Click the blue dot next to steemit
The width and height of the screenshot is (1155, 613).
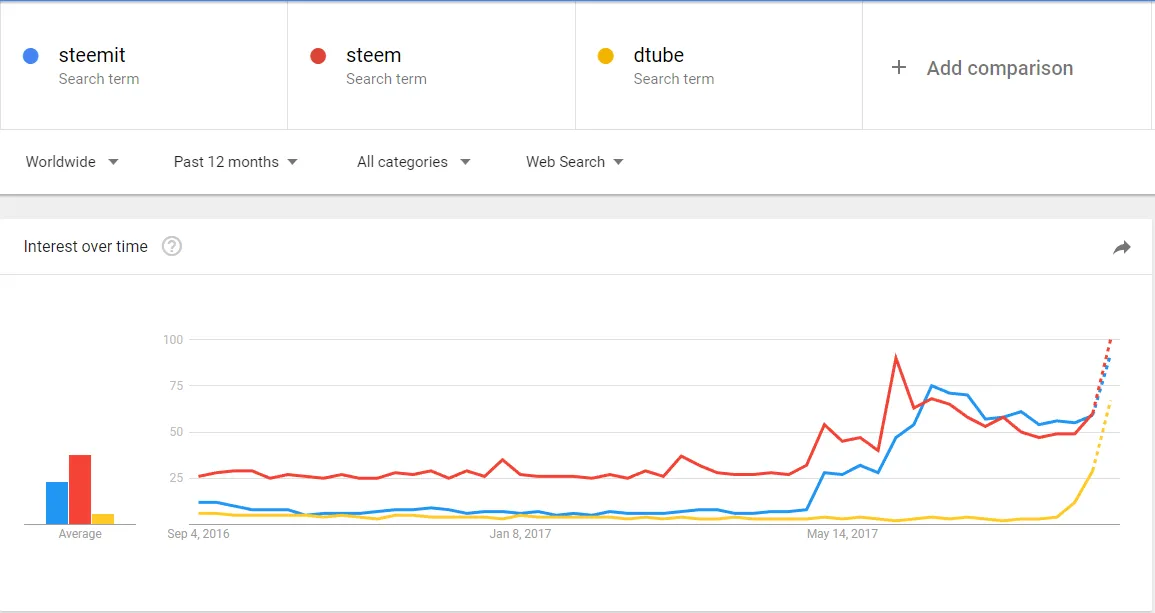click(31, 56)
